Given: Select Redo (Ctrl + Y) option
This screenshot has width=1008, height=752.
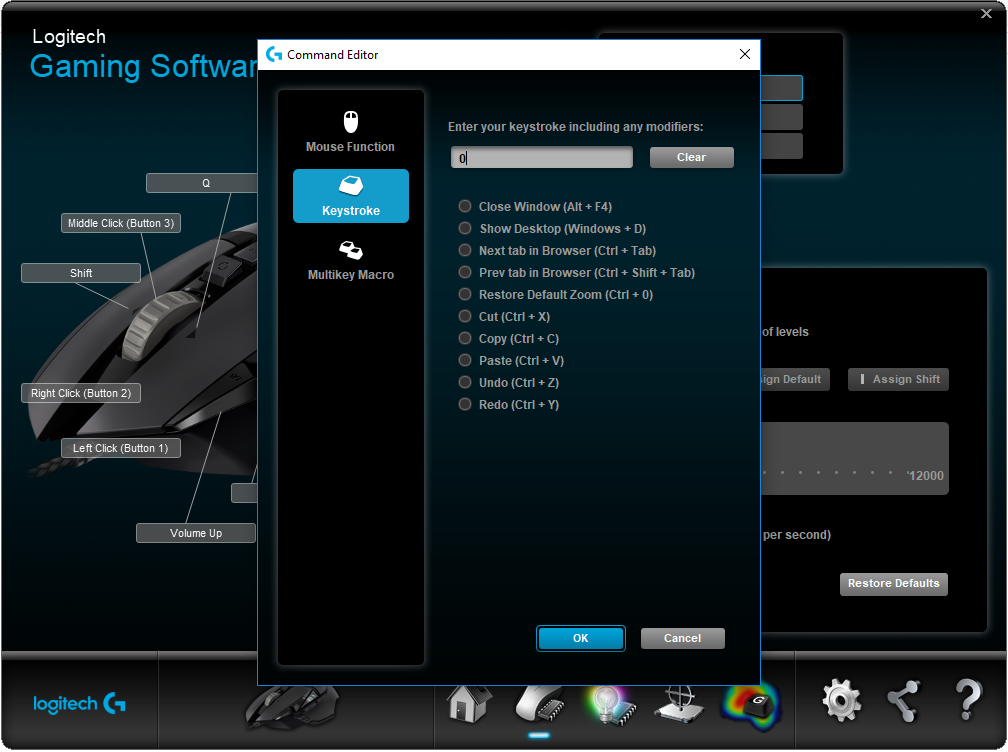Looking at the screenshot, I should [508, 404].
